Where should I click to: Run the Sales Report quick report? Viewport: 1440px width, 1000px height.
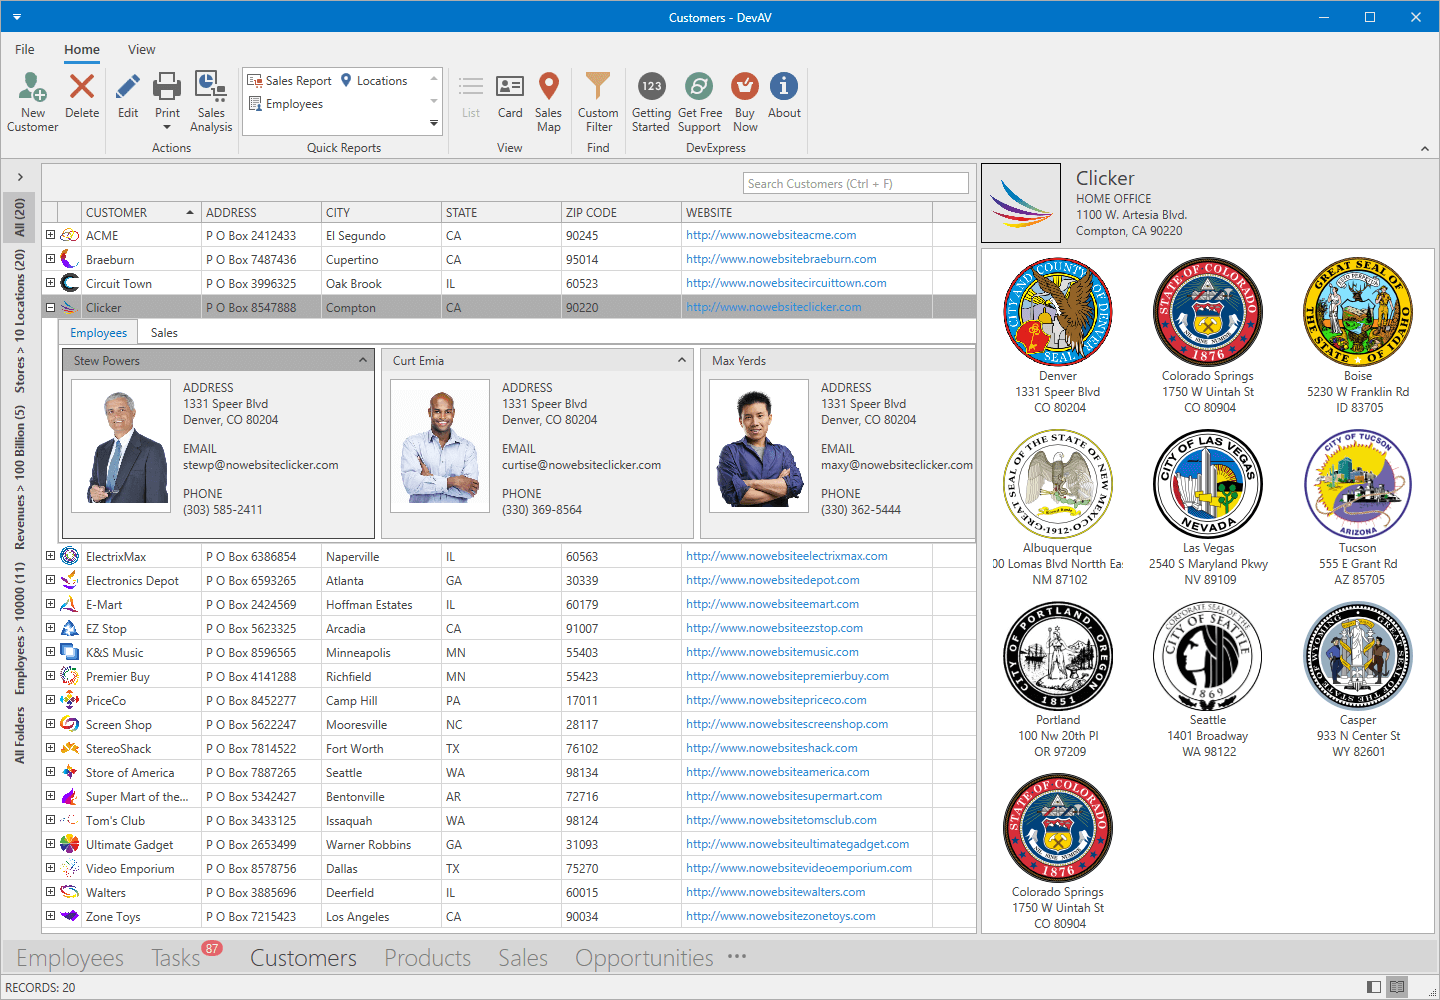point(296,80)
